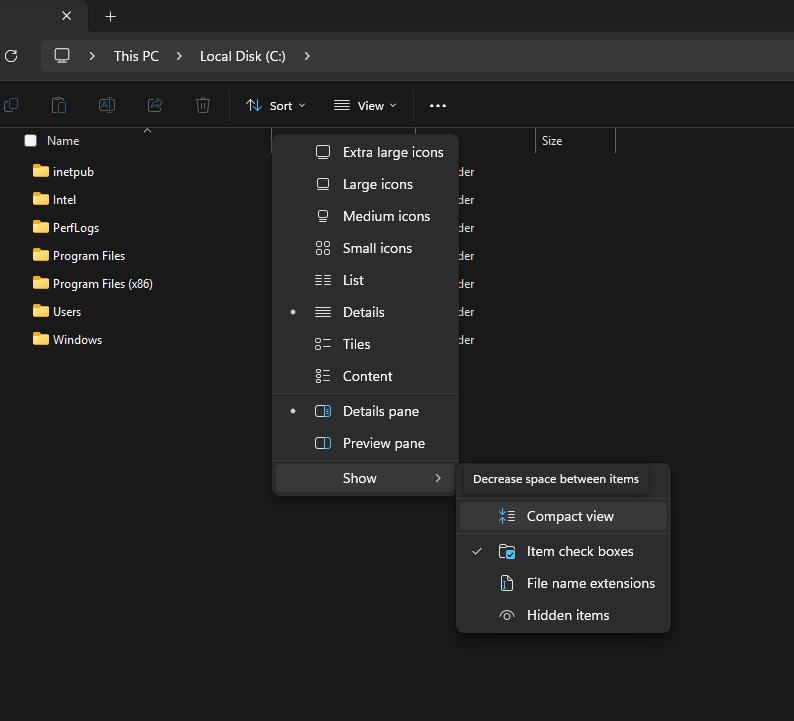Click the Paste toolbar icon
This screenshot has height=721, width=794.
pyautogui.click(x=59, y=105)
